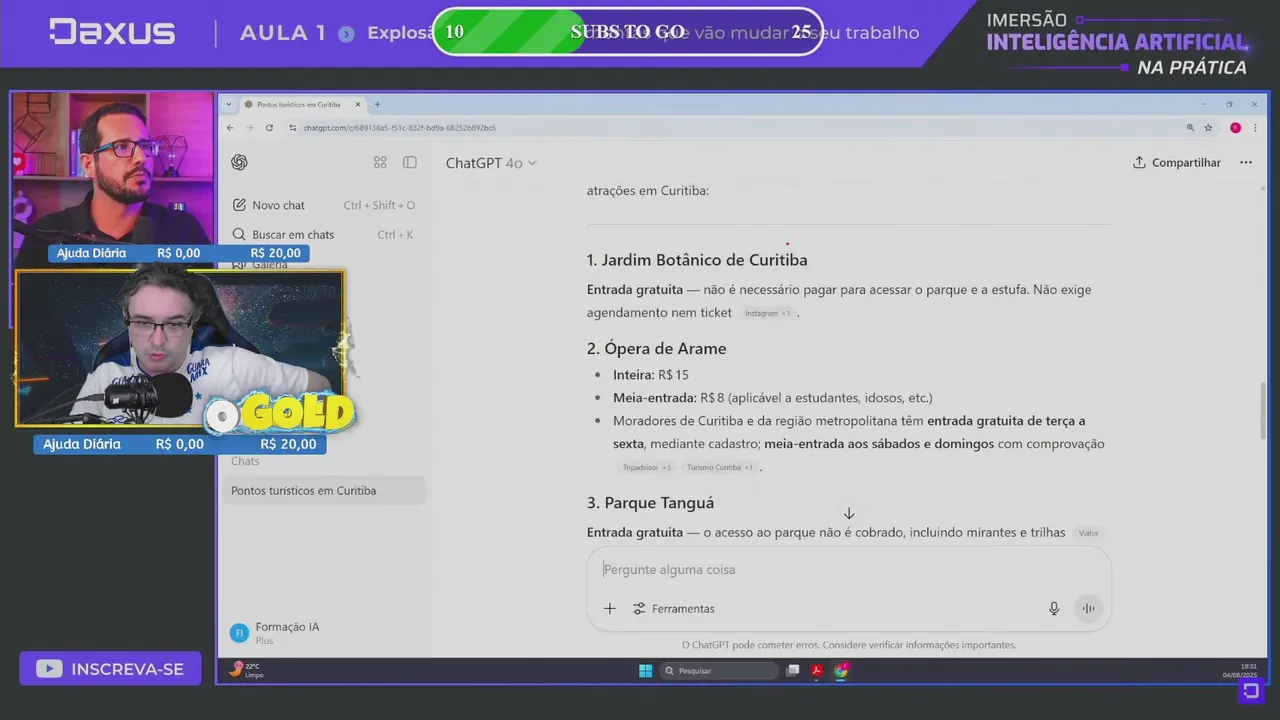Open the Formação IA account menu

click(x=324, y=632)
